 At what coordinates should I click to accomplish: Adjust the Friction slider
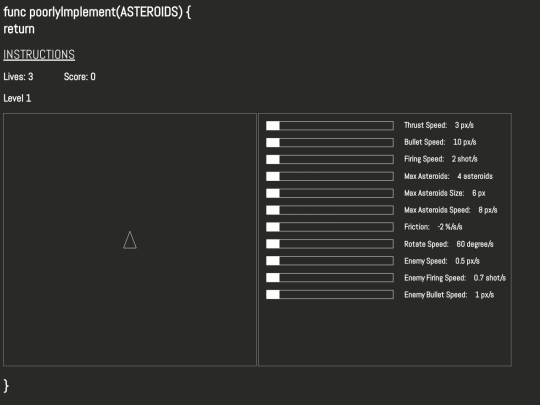coord(330,227)
